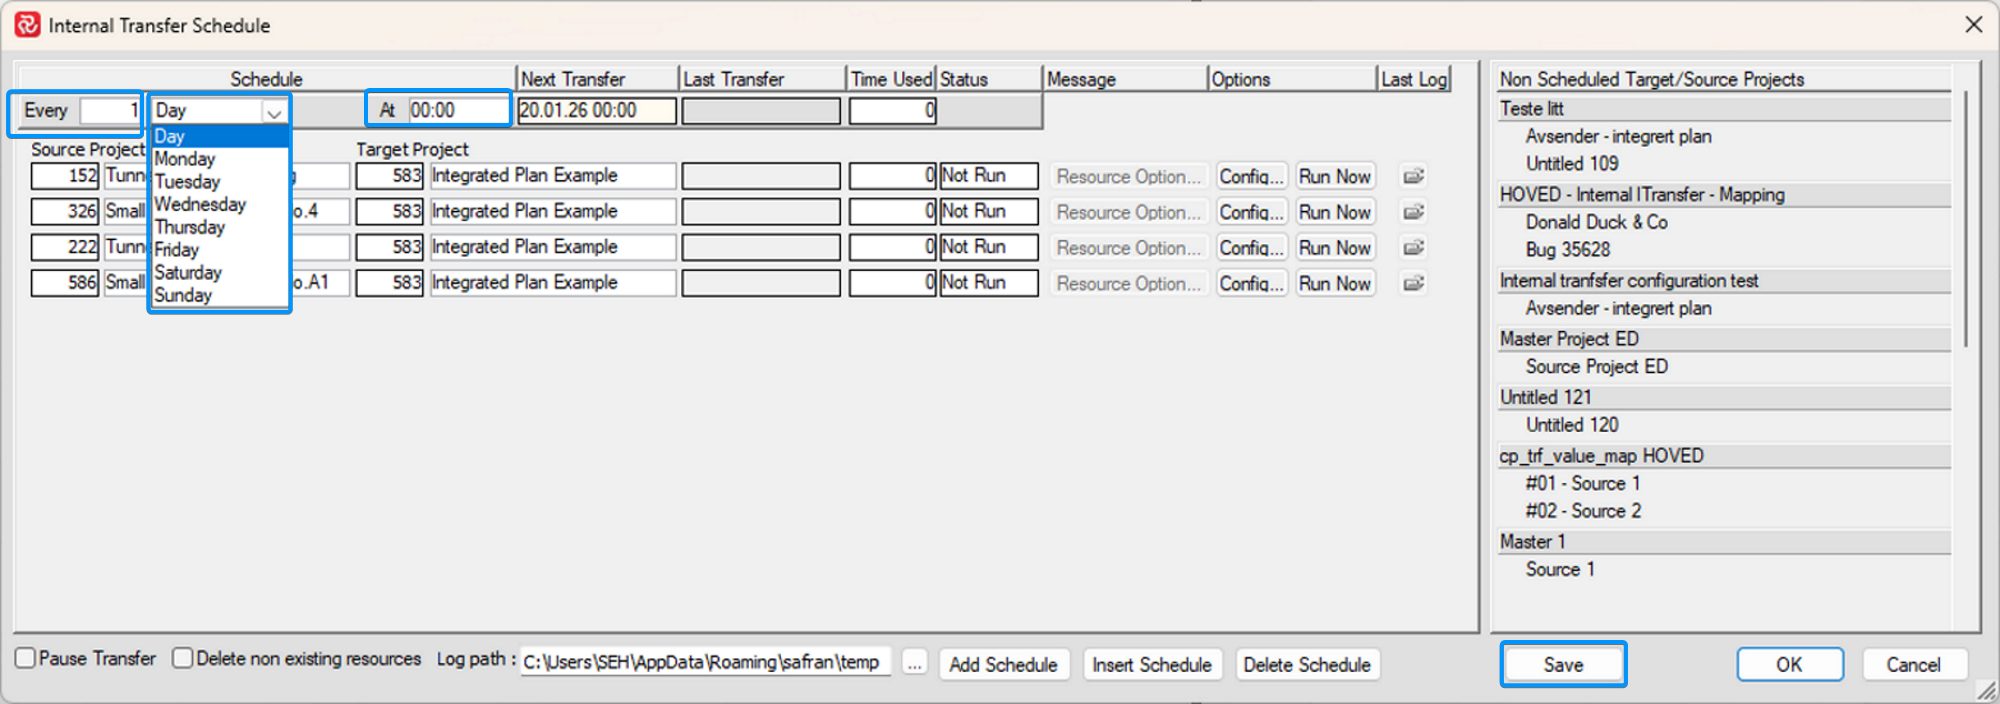This screenshot has width=2000, height=704.
Task: Select Friday in the day list
Action: (177, 250)
